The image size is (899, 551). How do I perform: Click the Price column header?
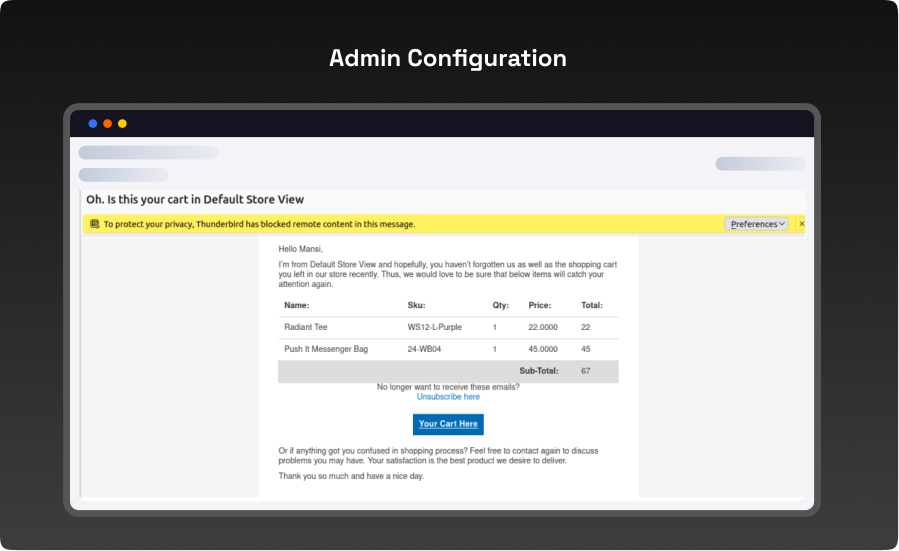click(540, 305)
